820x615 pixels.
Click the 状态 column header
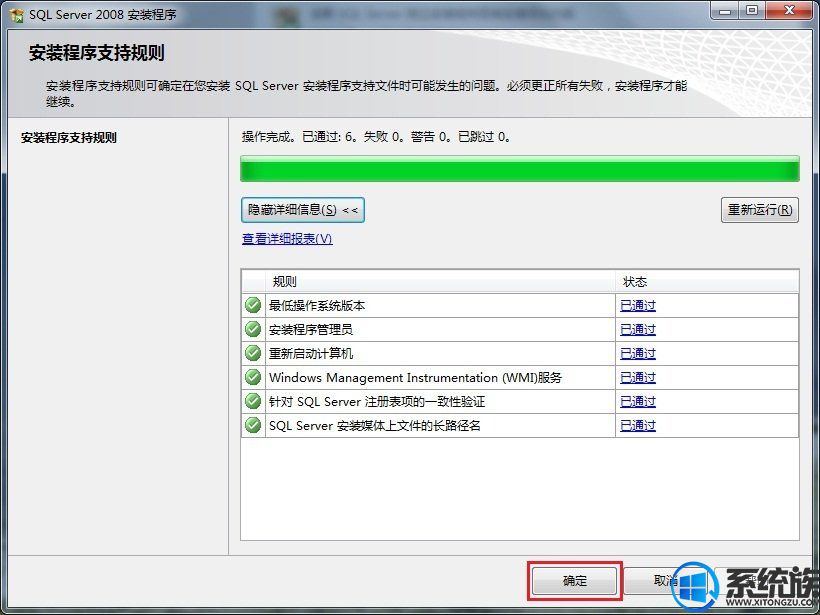pos(707,282)
